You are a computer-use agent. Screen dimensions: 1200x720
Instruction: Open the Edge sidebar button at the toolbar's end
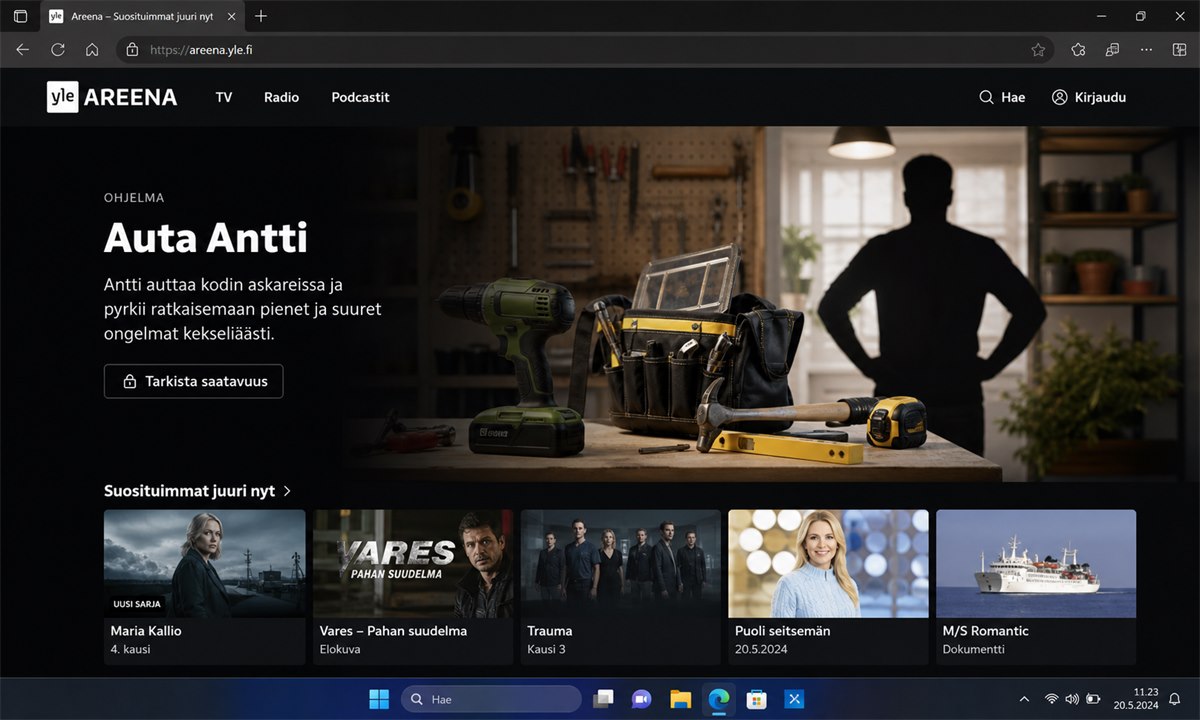1179,49
